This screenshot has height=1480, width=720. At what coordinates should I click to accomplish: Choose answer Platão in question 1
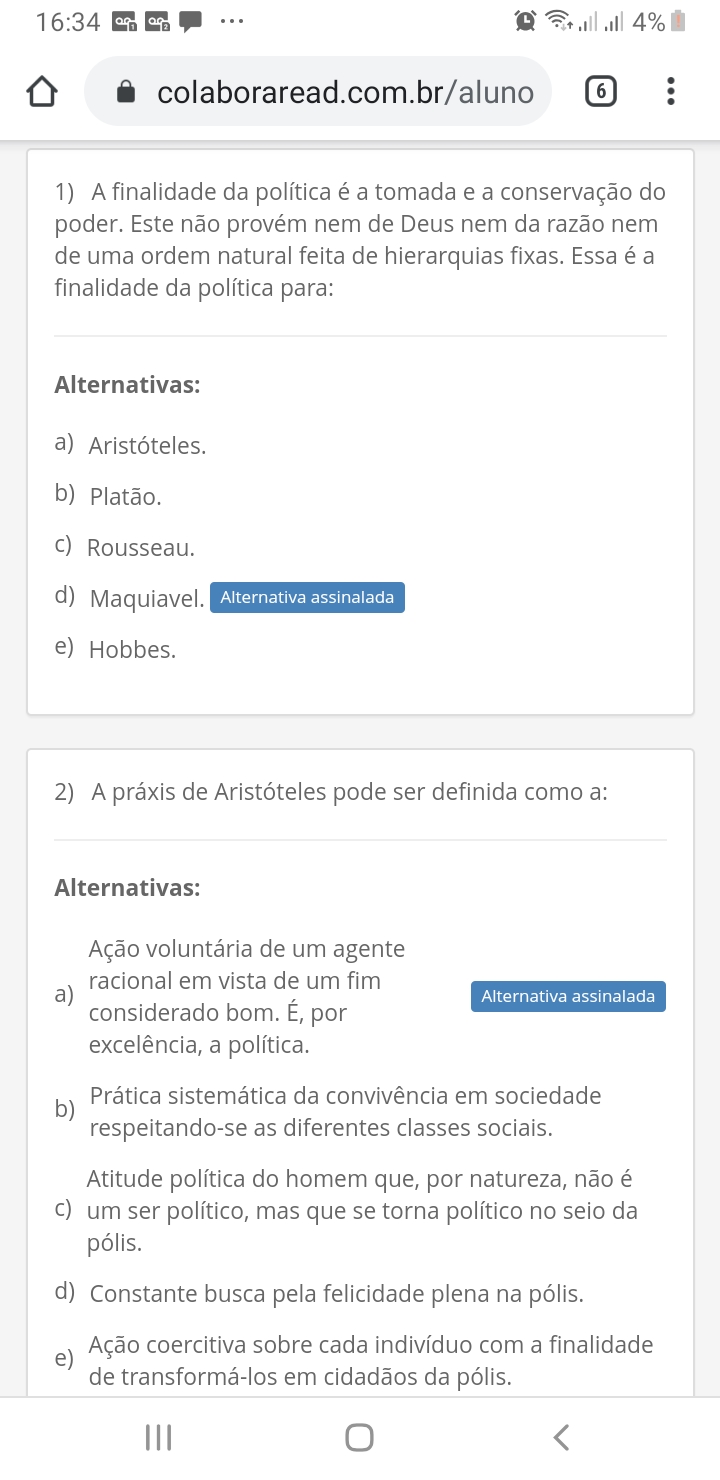click(125, 496)
